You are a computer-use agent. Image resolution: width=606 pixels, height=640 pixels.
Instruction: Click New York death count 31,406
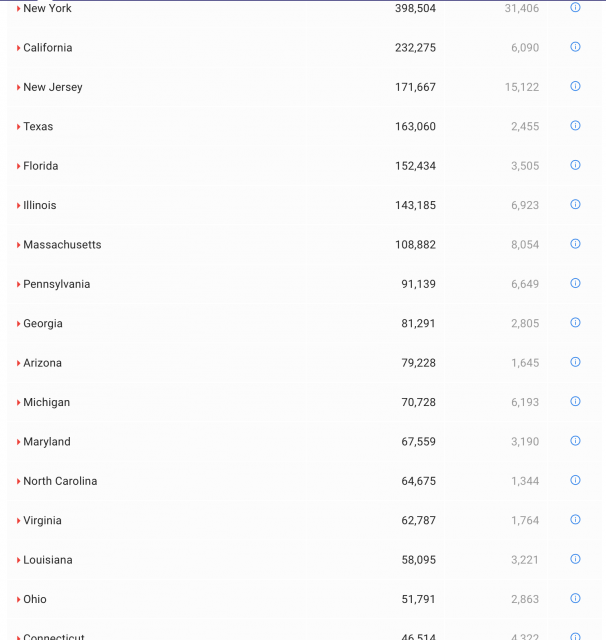(x=522, y=8)
